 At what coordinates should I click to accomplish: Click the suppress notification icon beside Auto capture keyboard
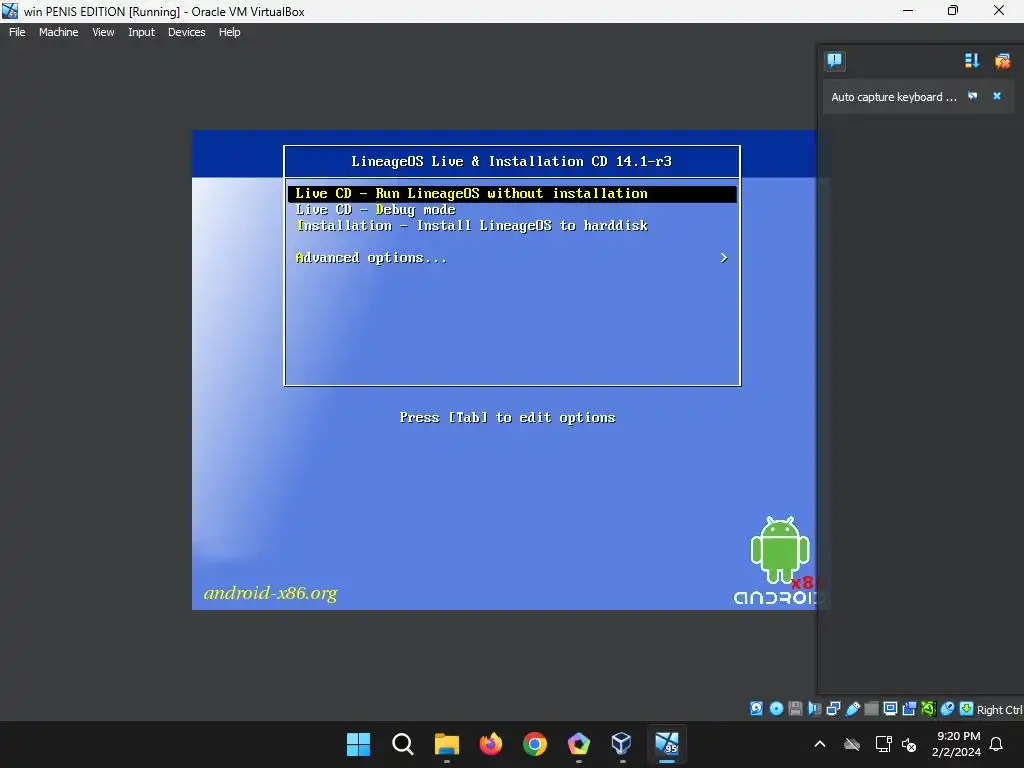click(972, 96)
